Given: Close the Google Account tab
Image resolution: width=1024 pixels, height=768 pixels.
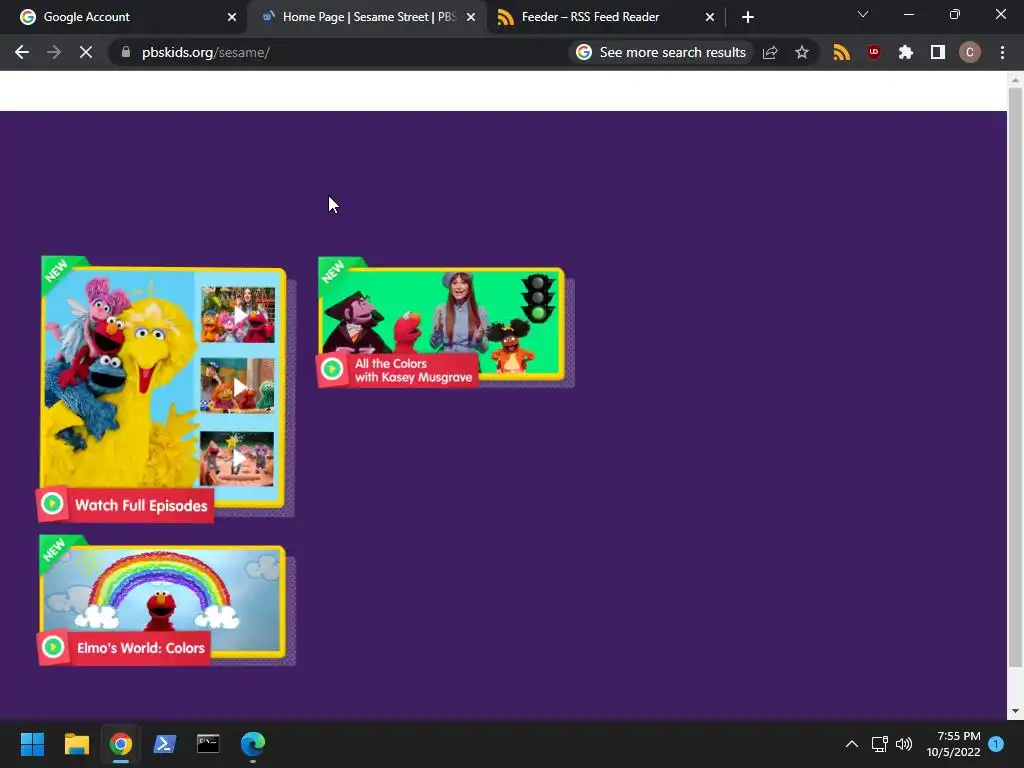Looking at the screenshot, I should [x=232, y=17].
